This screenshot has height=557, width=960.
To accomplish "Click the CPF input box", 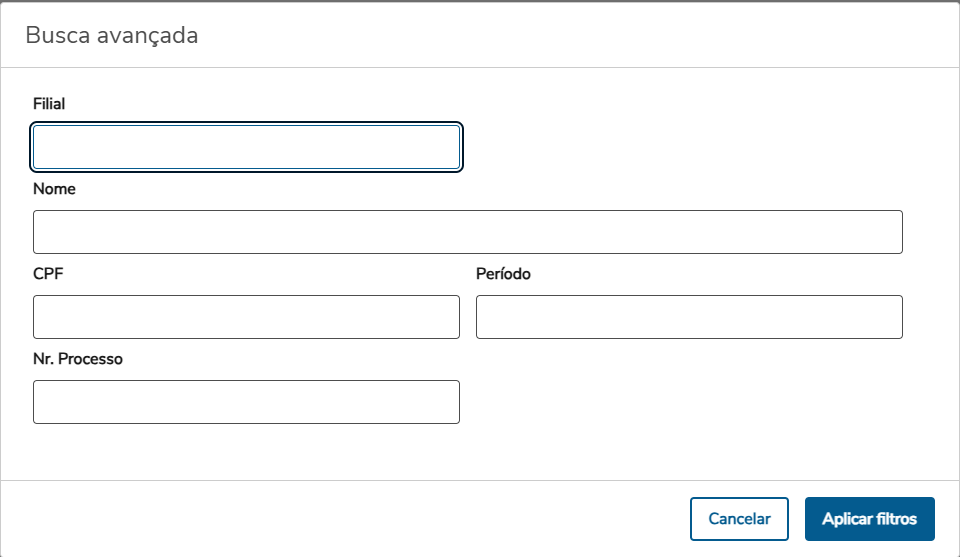I will [x=246, y=317].
